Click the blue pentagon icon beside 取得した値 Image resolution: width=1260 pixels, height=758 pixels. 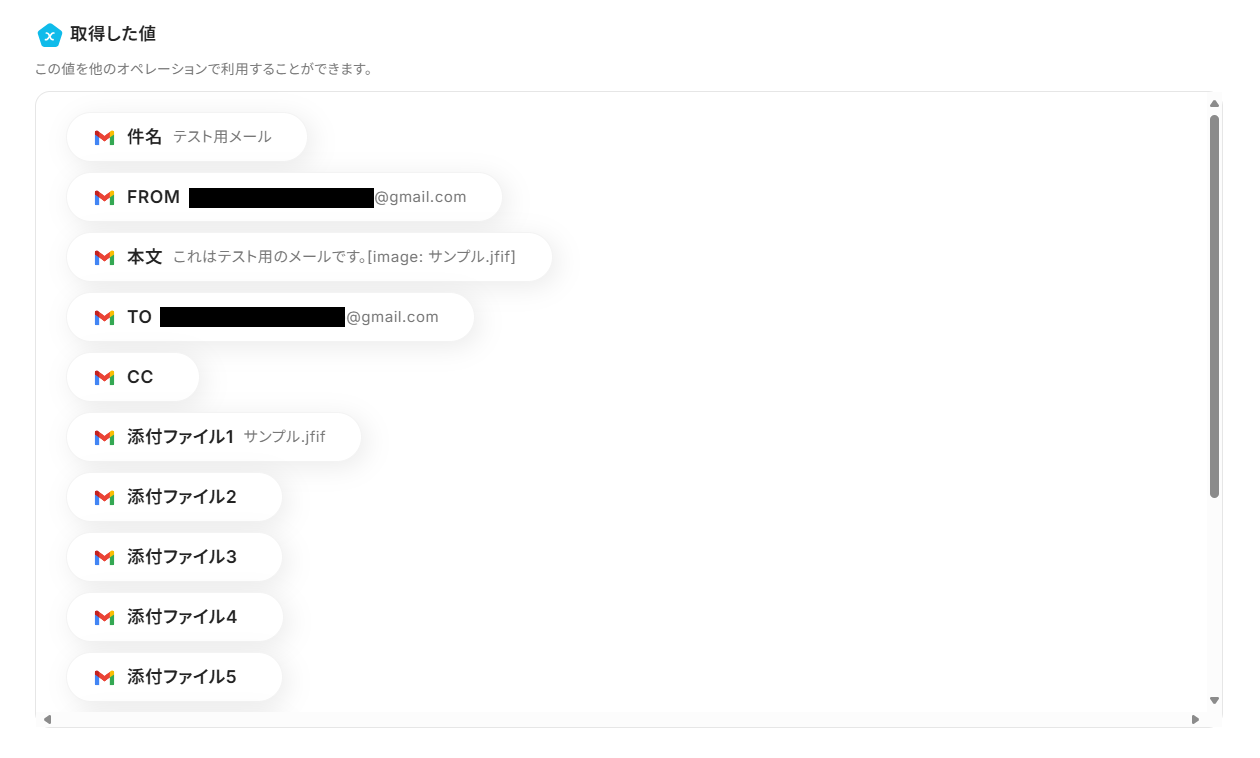point(50,35)
